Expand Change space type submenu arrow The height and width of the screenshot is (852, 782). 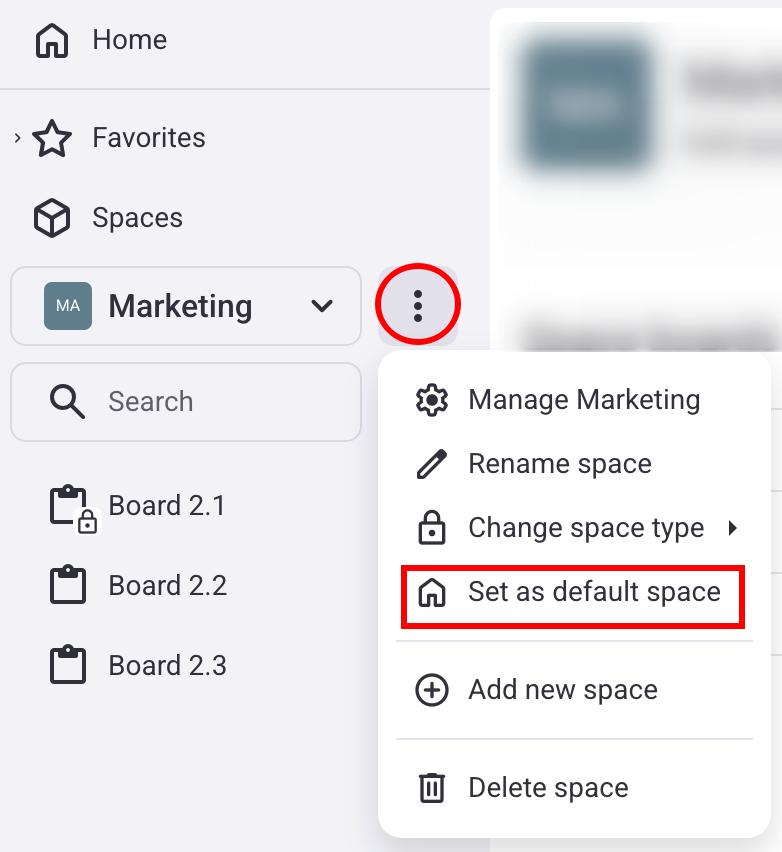pyautogui.click(x=733, y=528)
